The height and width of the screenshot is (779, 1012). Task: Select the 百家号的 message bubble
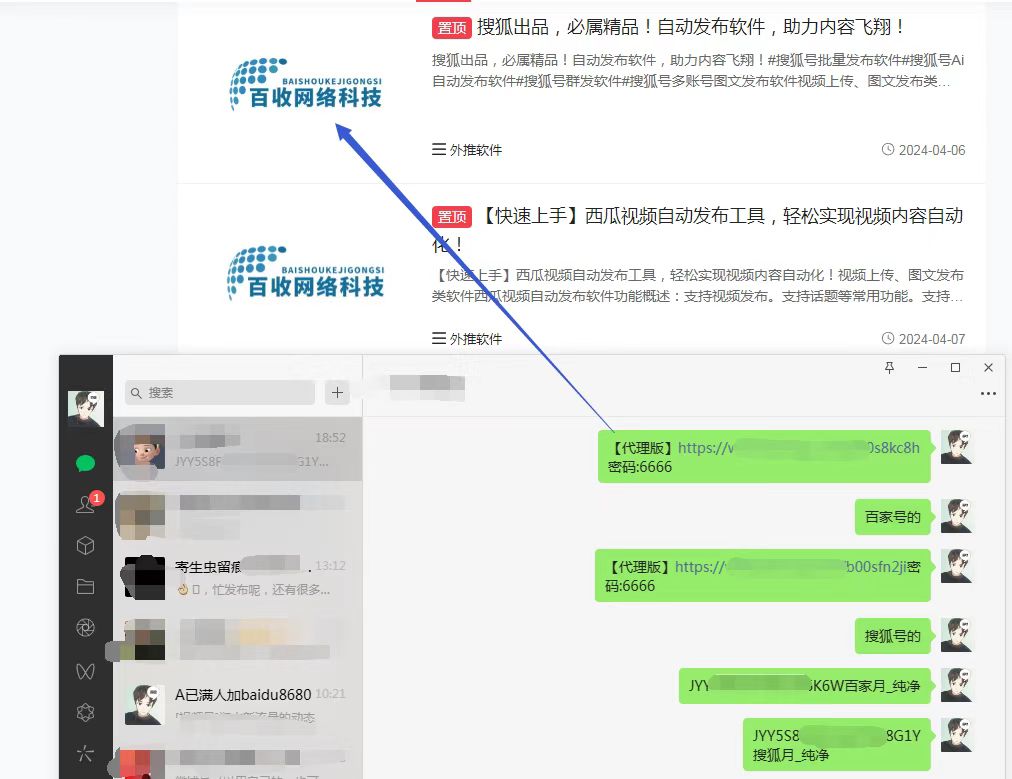(893, 517)
